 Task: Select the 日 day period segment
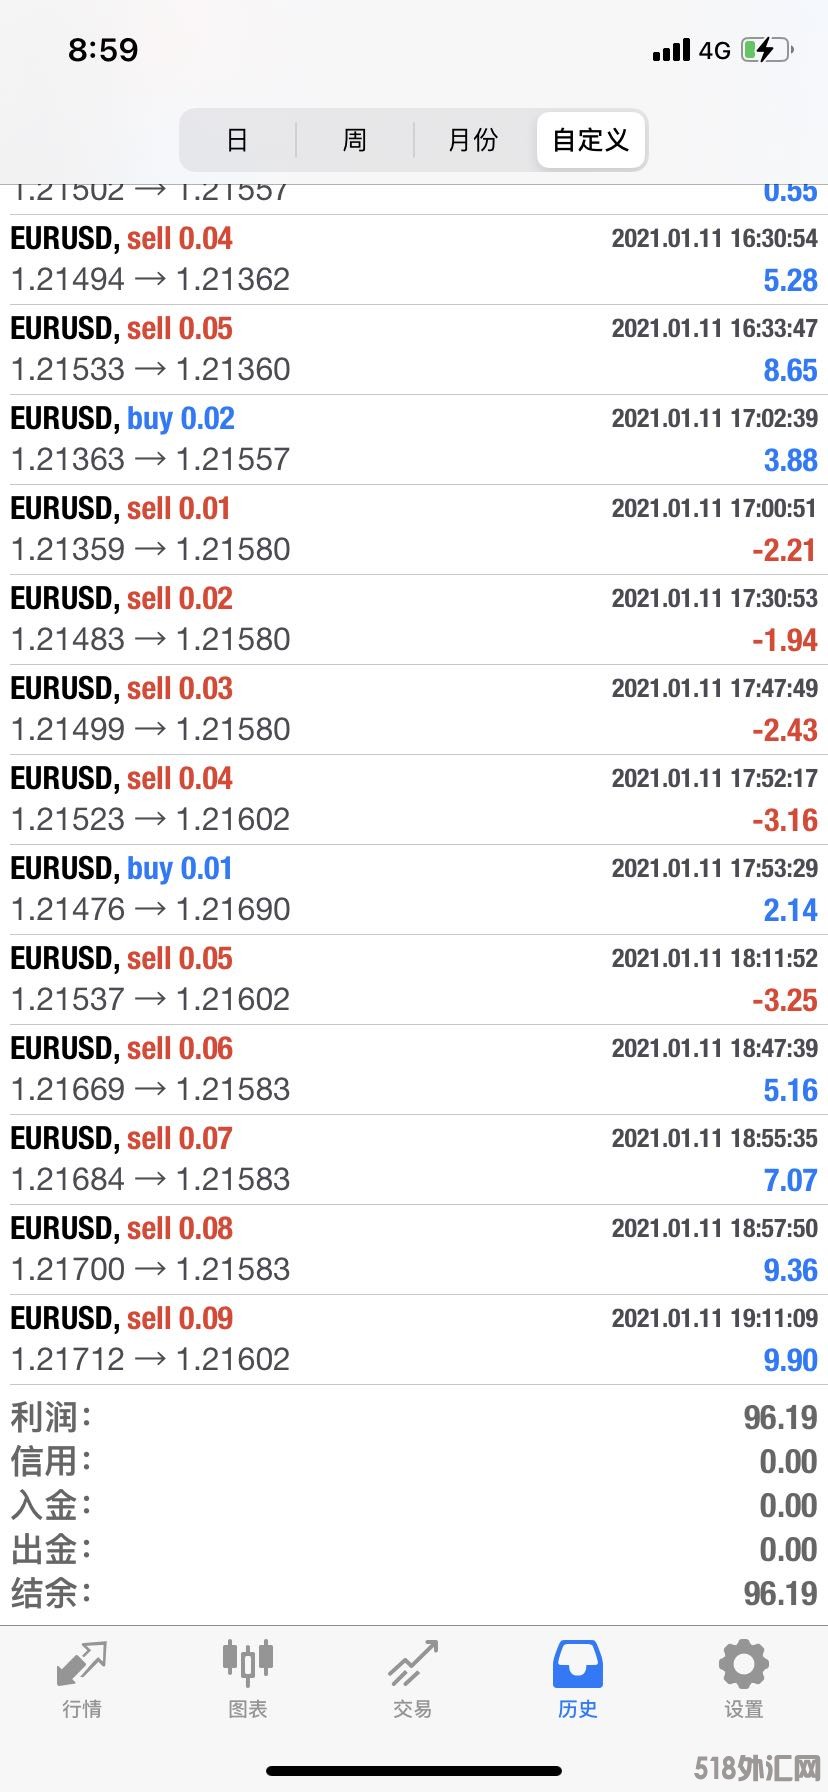click(237, 140)
